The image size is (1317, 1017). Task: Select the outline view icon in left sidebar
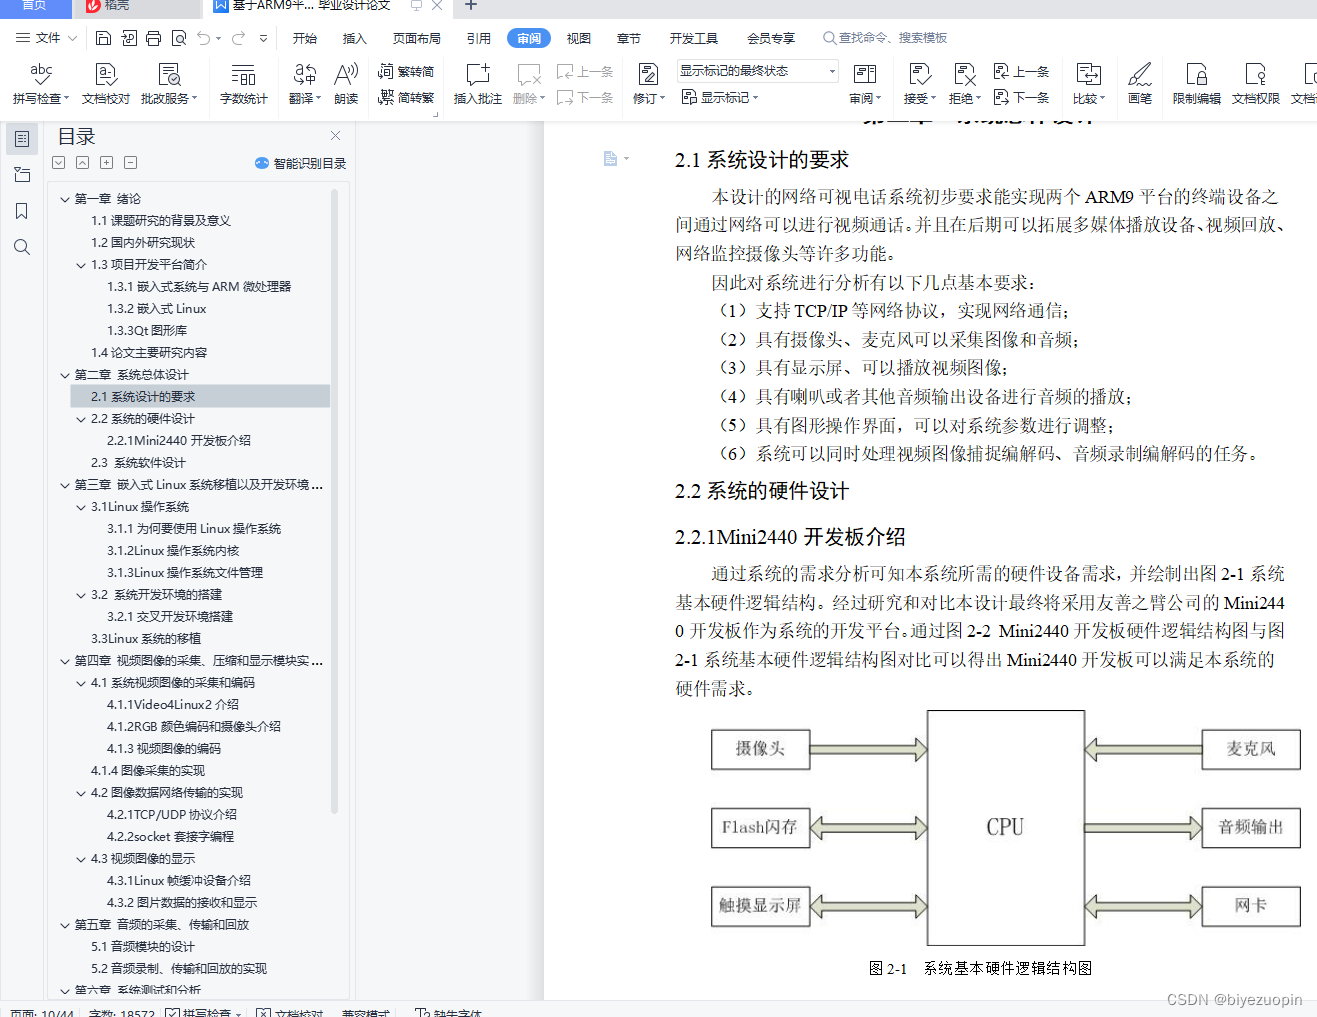22,139
